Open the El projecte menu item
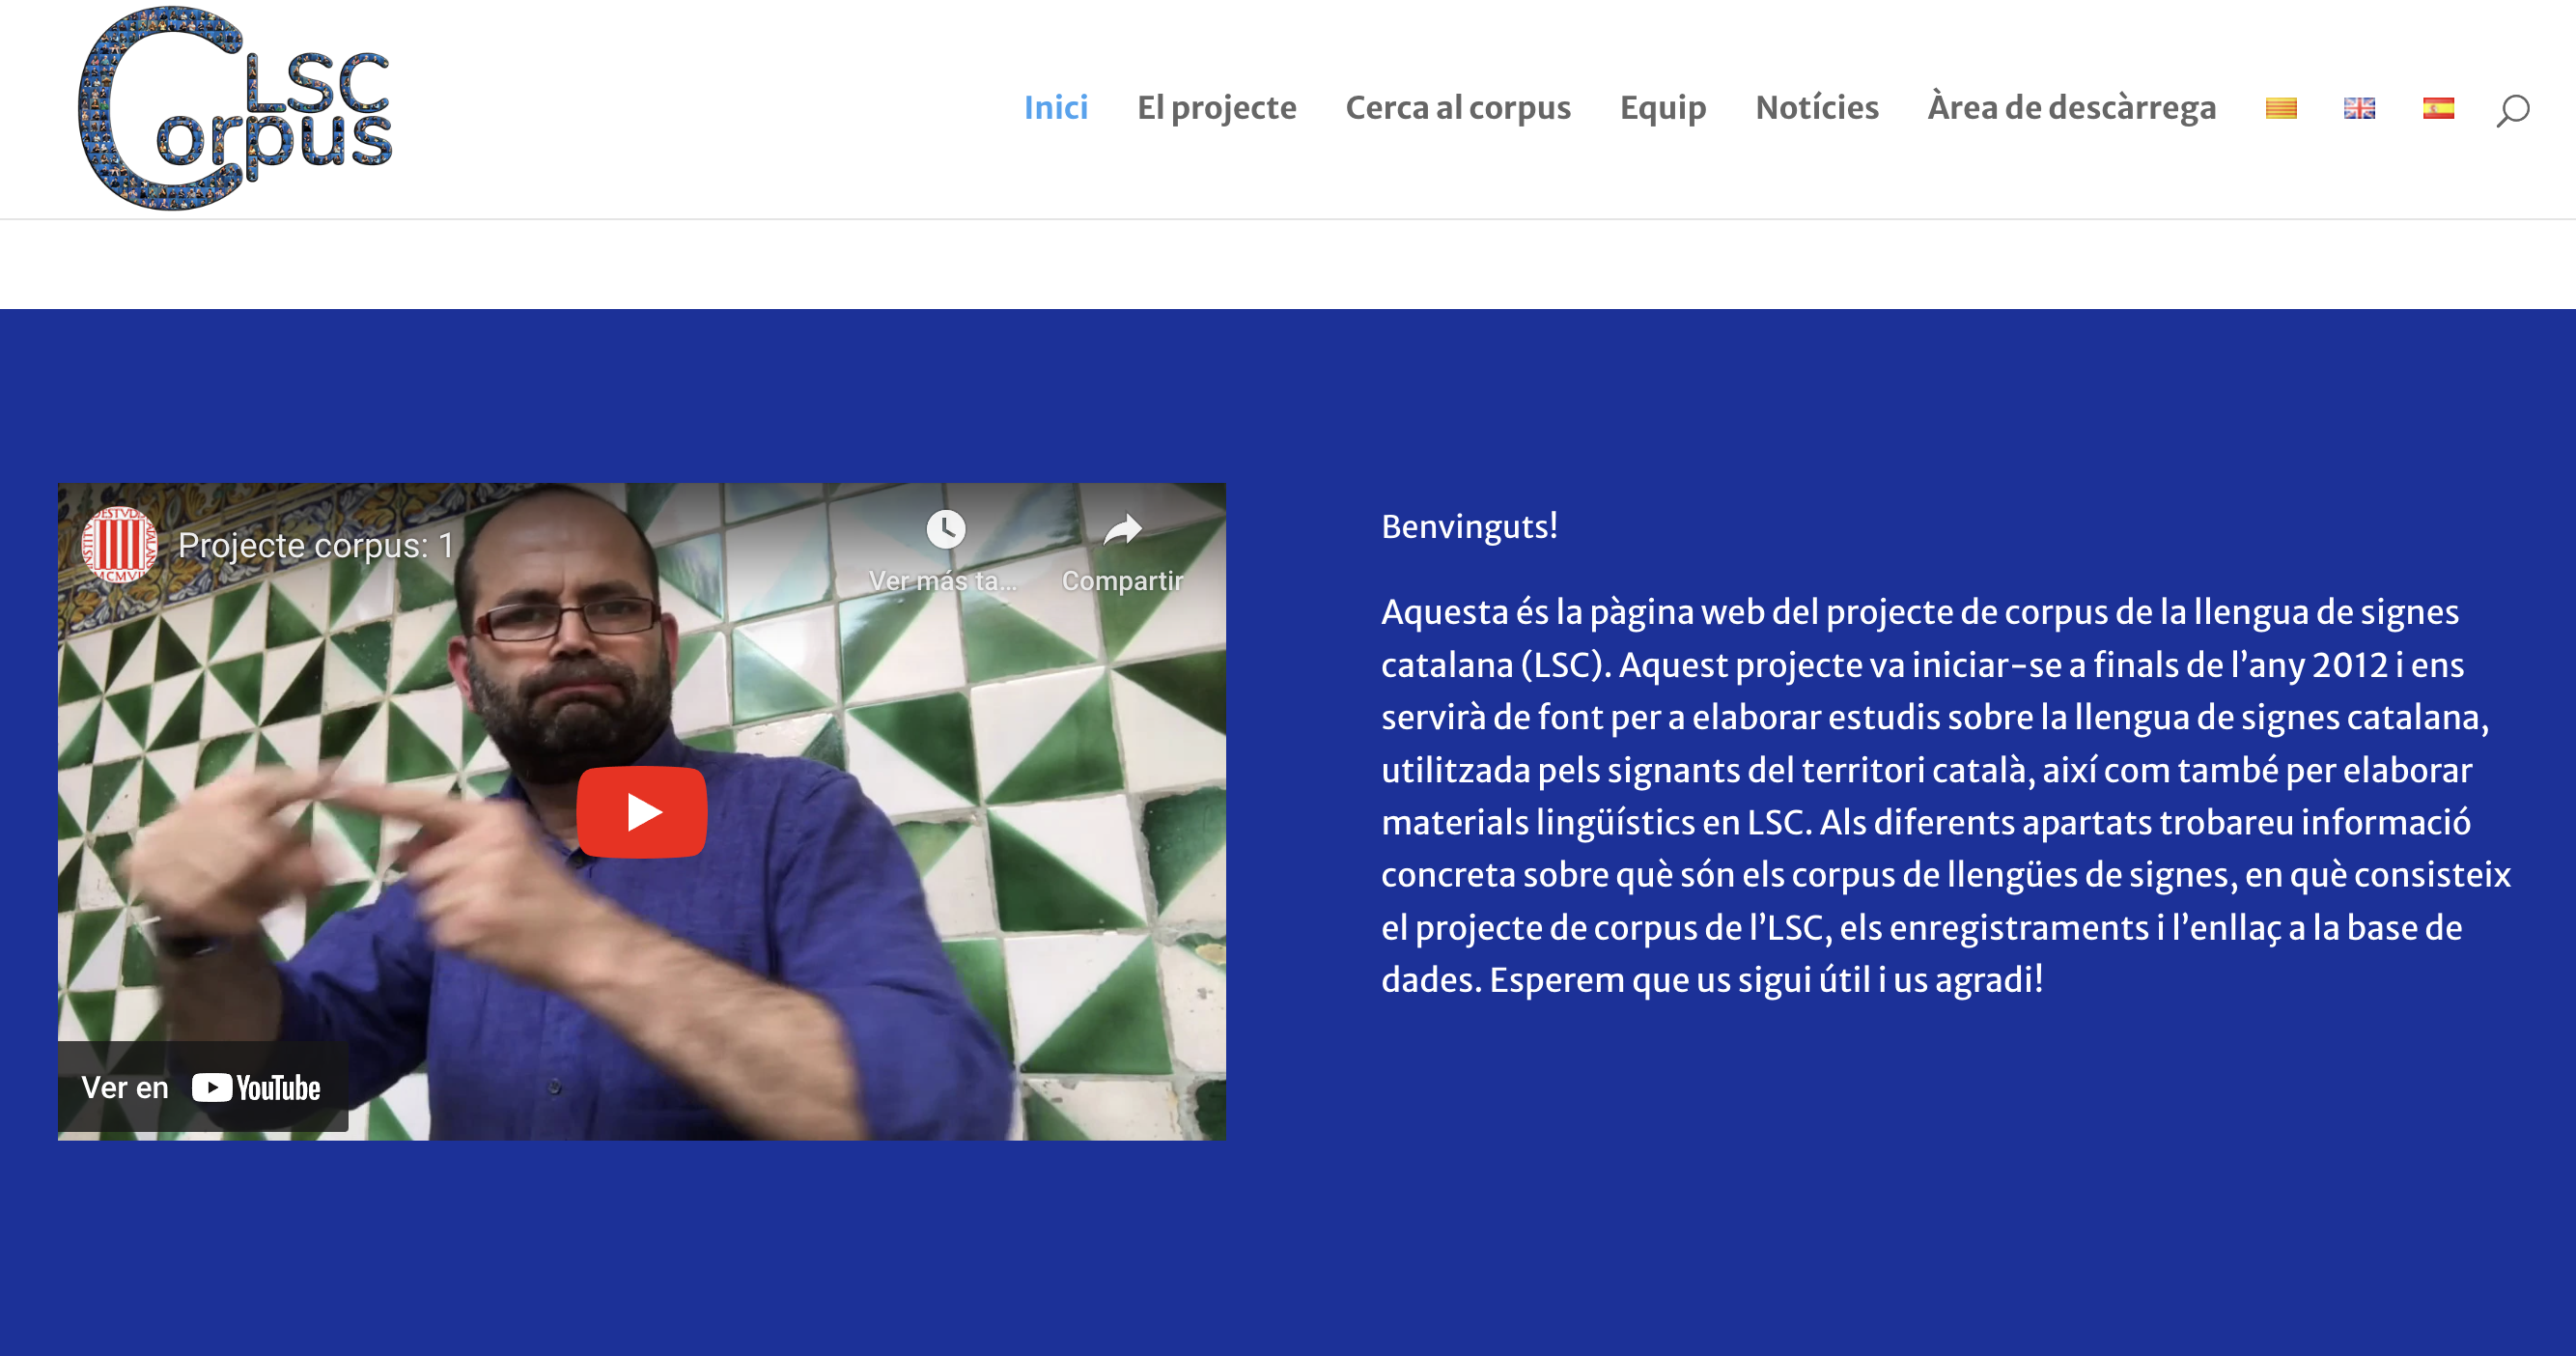 [1216, 108]
